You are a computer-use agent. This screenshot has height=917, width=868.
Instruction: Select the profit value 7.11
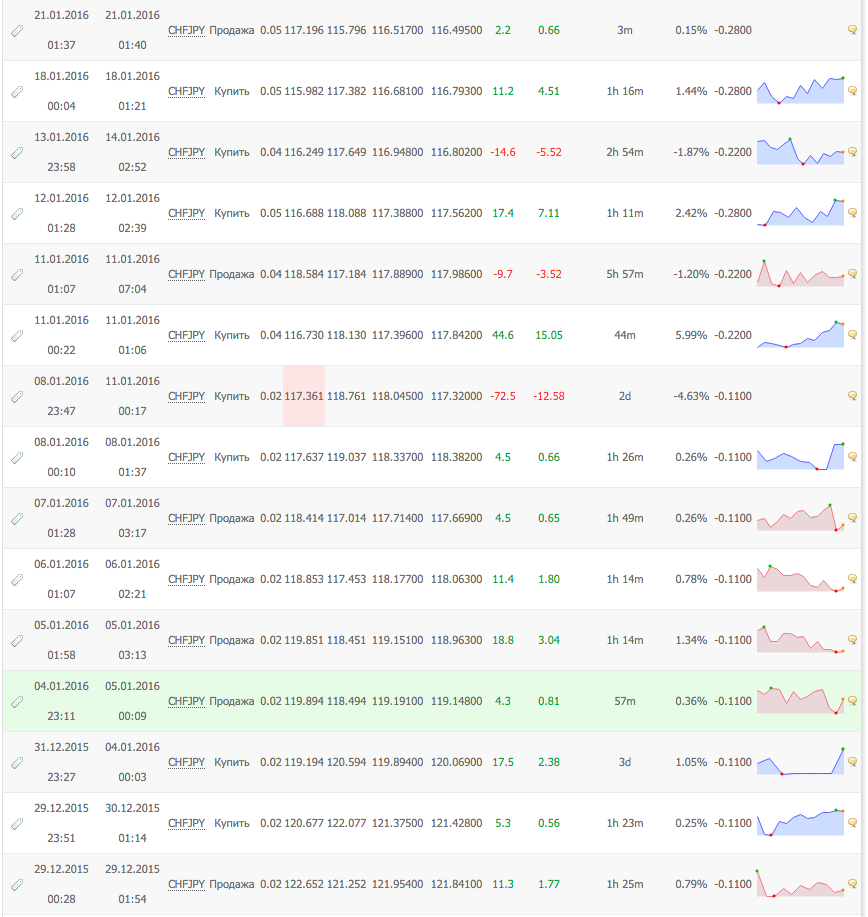[549, 213]
